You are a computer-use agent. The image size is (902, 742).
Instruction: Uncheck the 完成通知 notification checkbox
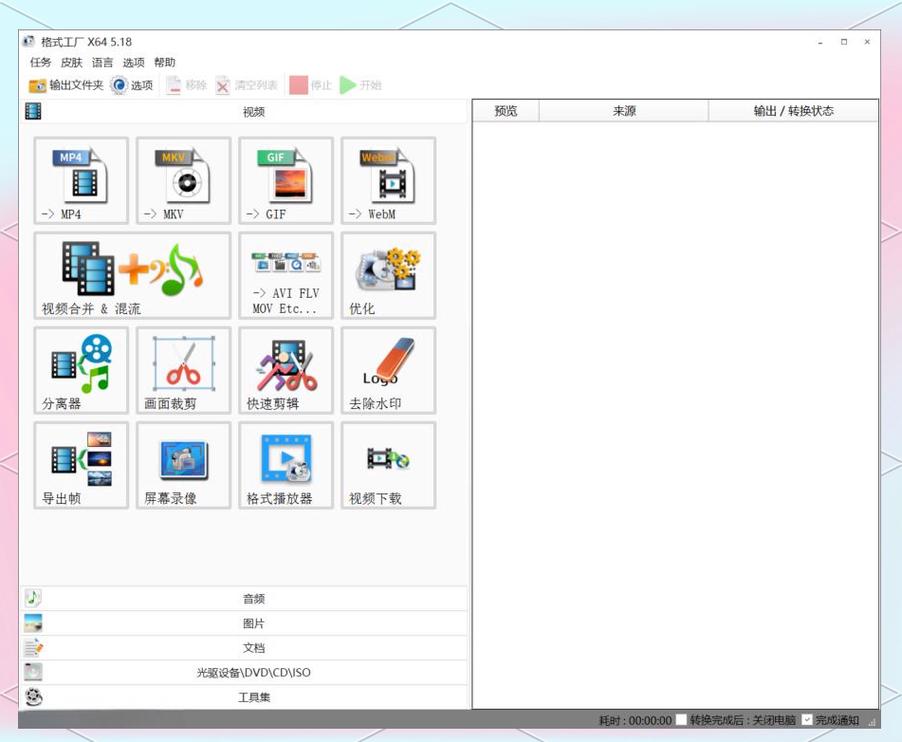807,720
